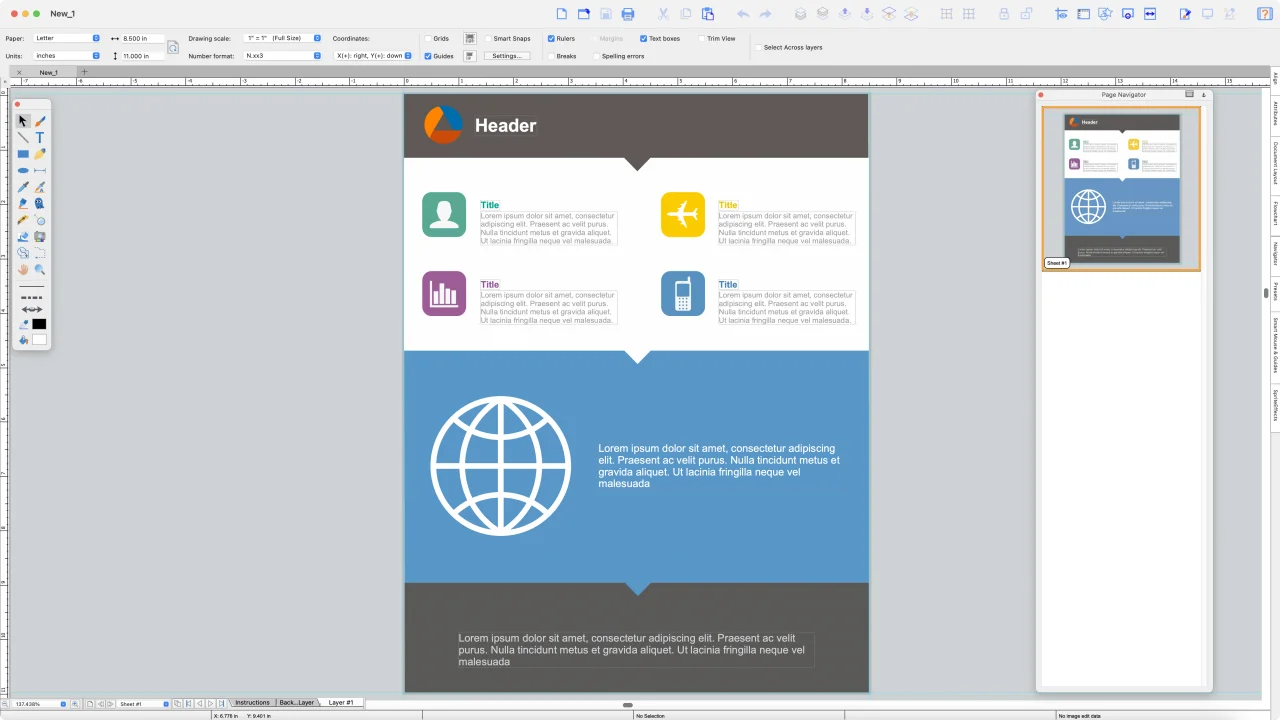1280x720 pixels.
Task: Click the black stroke color swatch
Action: (x=39, y=324)
